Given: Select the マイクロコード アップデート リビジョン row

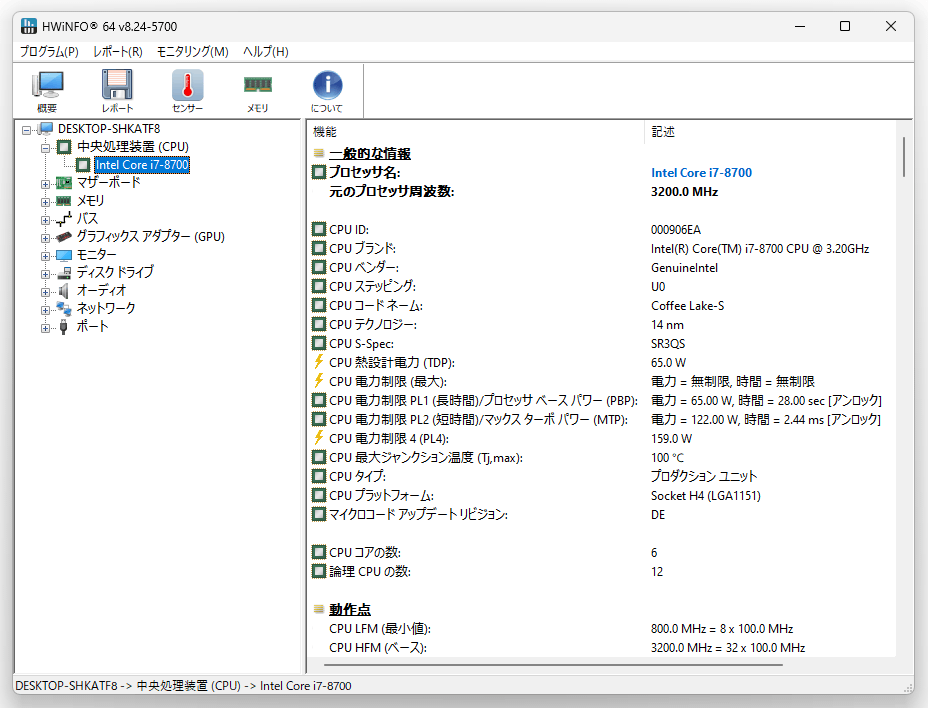Looking at the screenshot, I should pyautogui.click(x=601, y=514).
